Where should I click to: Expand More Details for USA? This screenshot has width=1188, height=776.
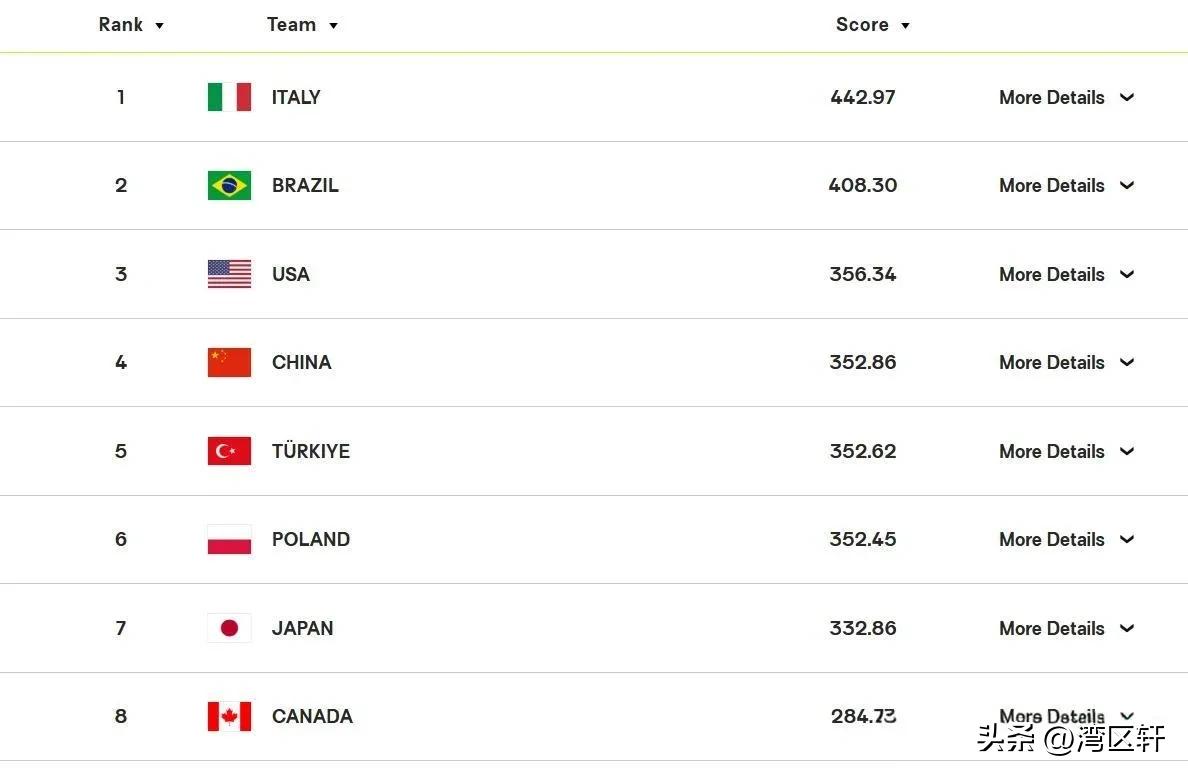point(1066,274)
